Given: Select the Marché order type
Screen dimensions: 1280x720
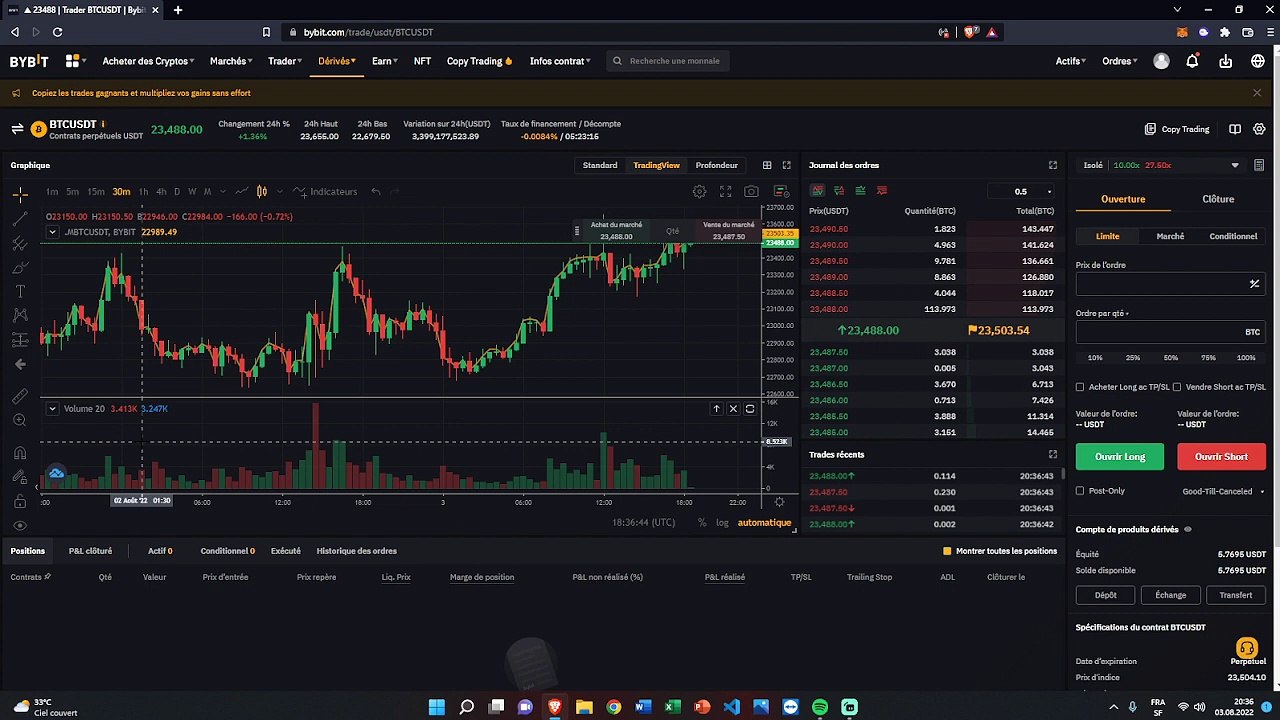Looking at the screenshot, I should pos(1170,236).
